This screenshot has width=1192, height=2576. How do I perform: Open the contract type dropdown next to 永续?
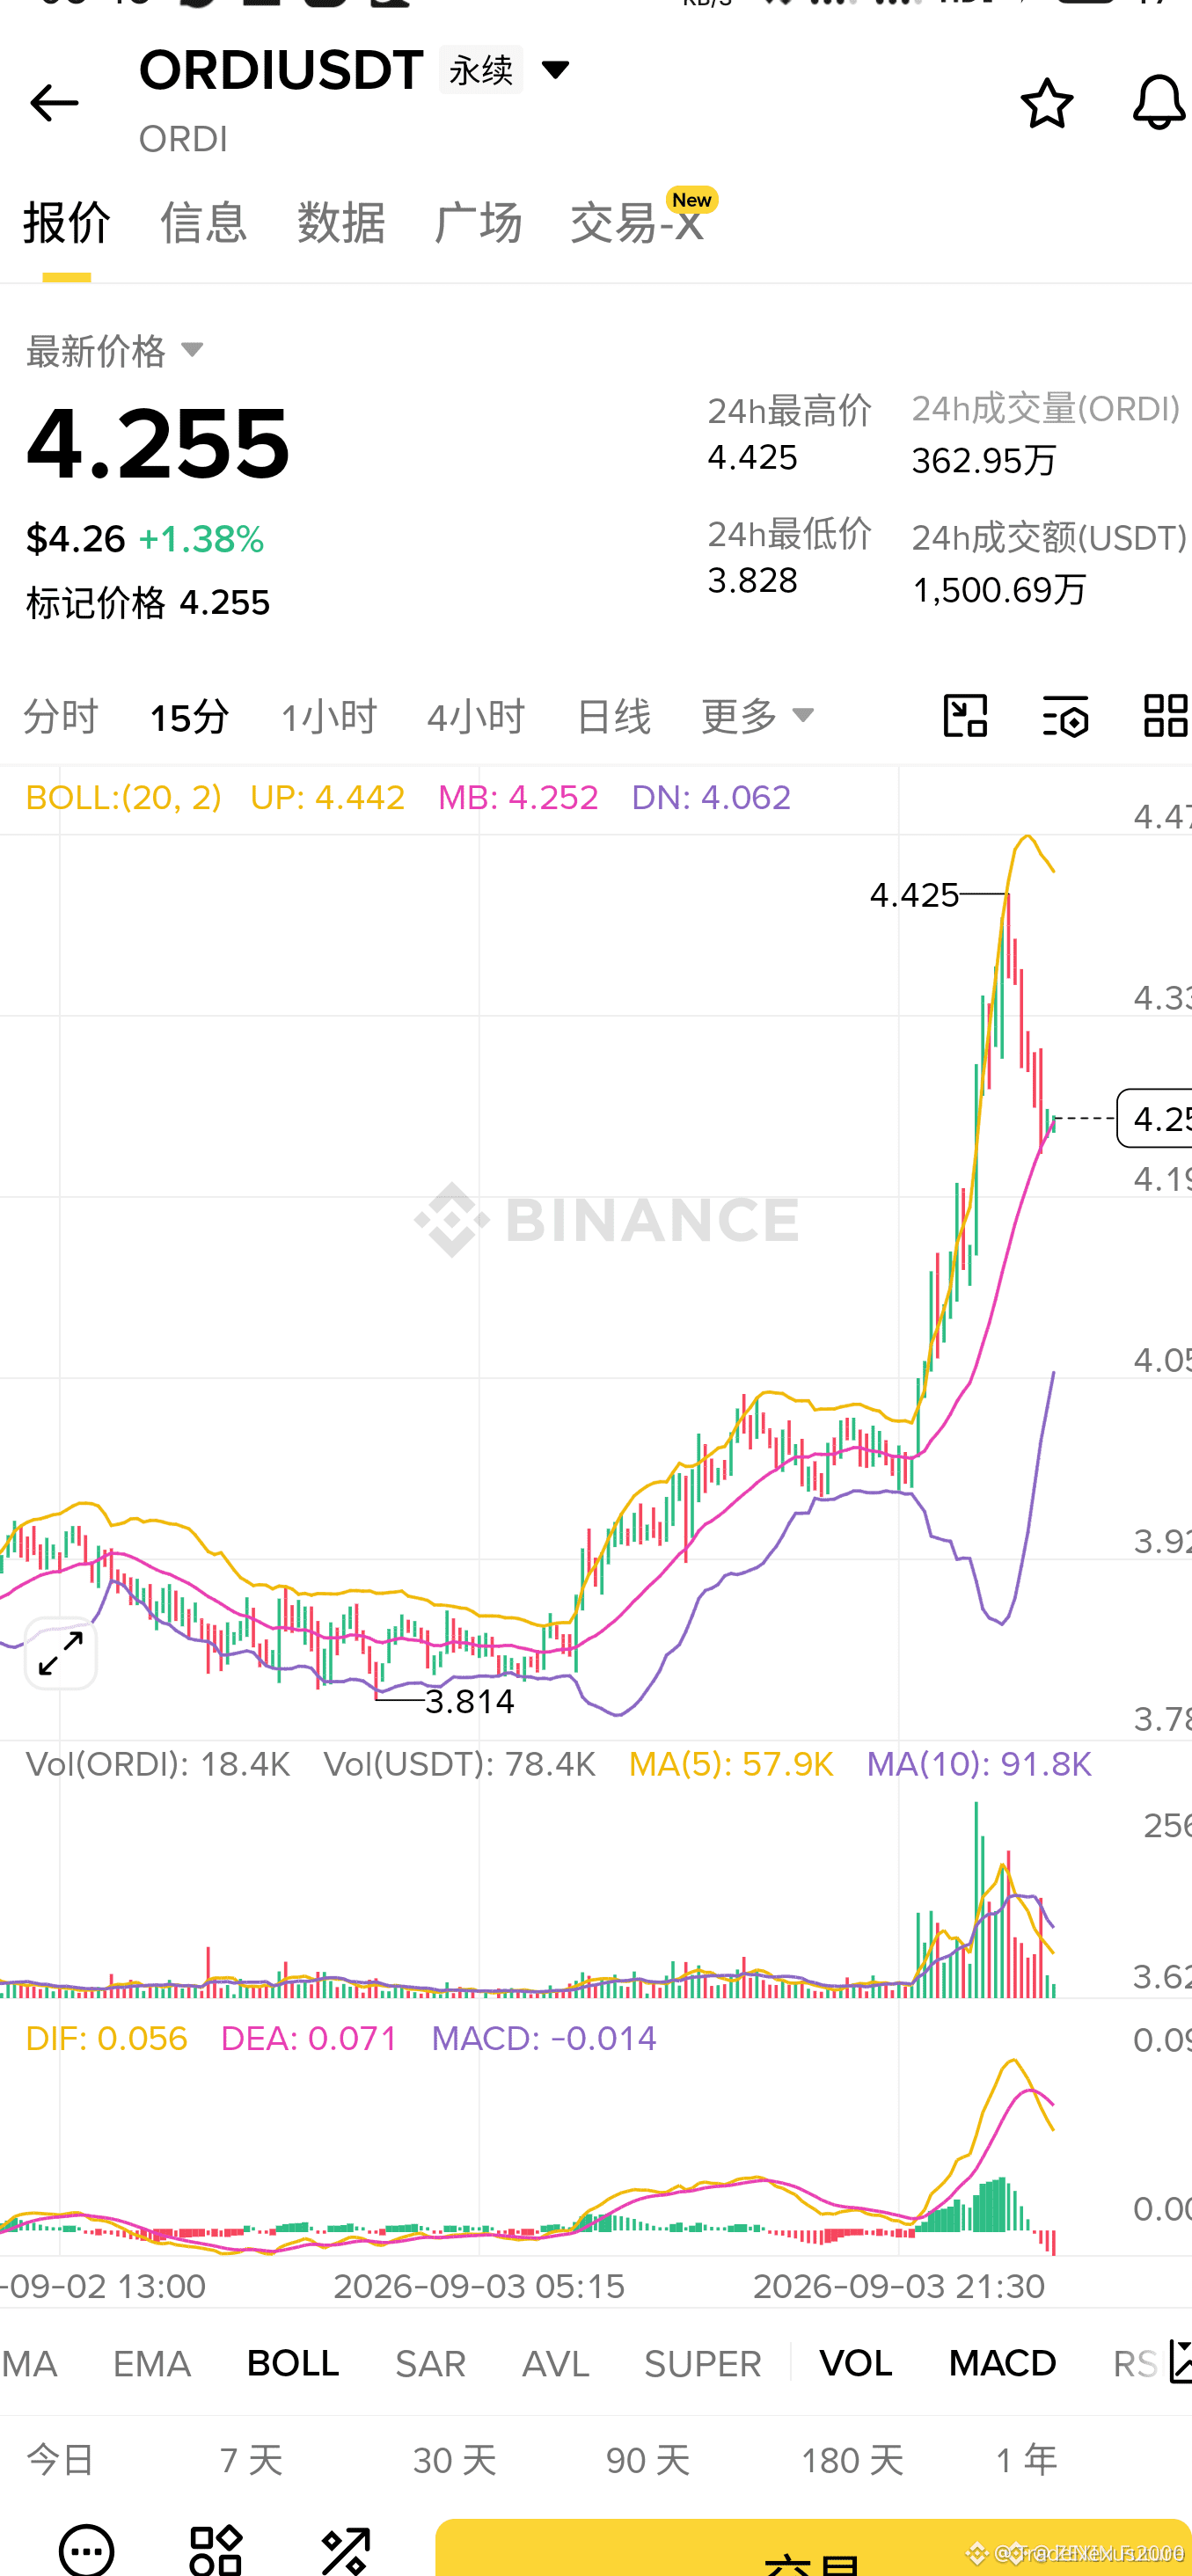[555, 70]
